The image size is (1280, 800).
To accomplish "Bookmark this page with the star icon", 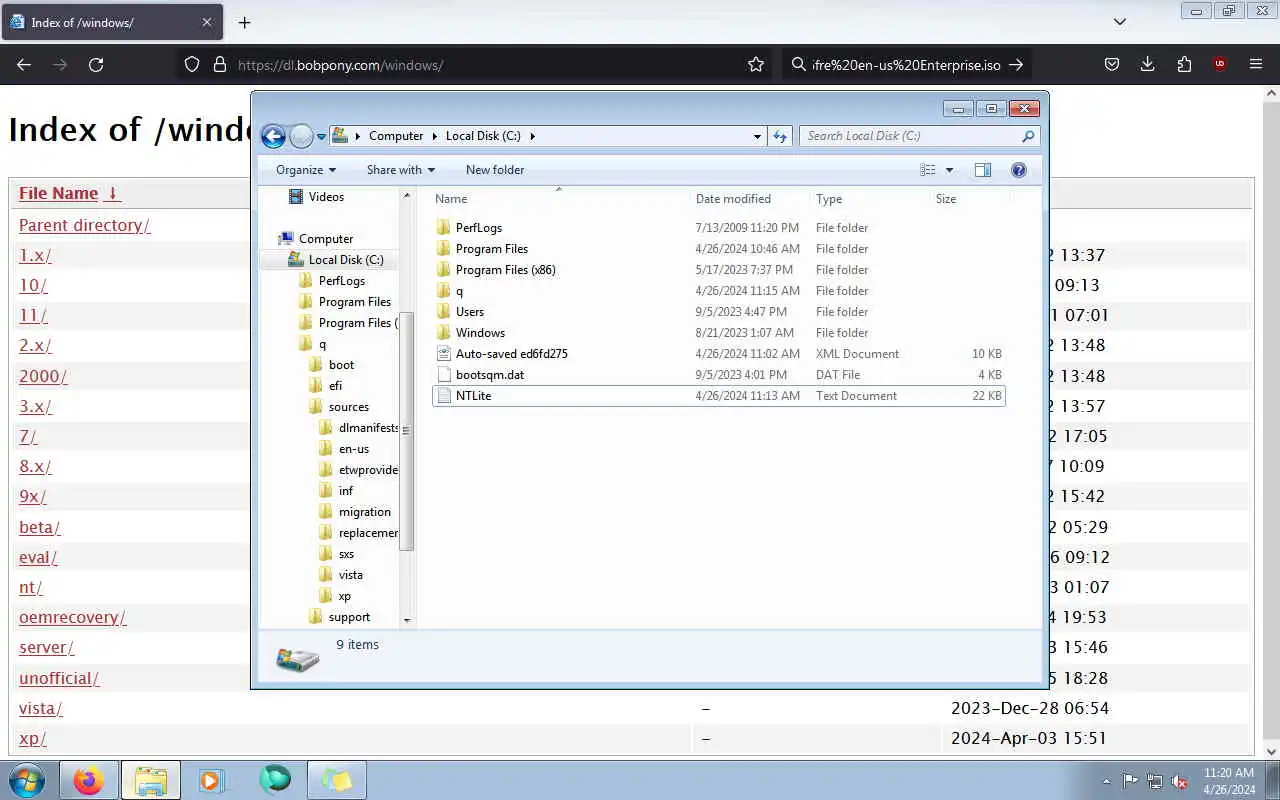I will tap(756, 64).
